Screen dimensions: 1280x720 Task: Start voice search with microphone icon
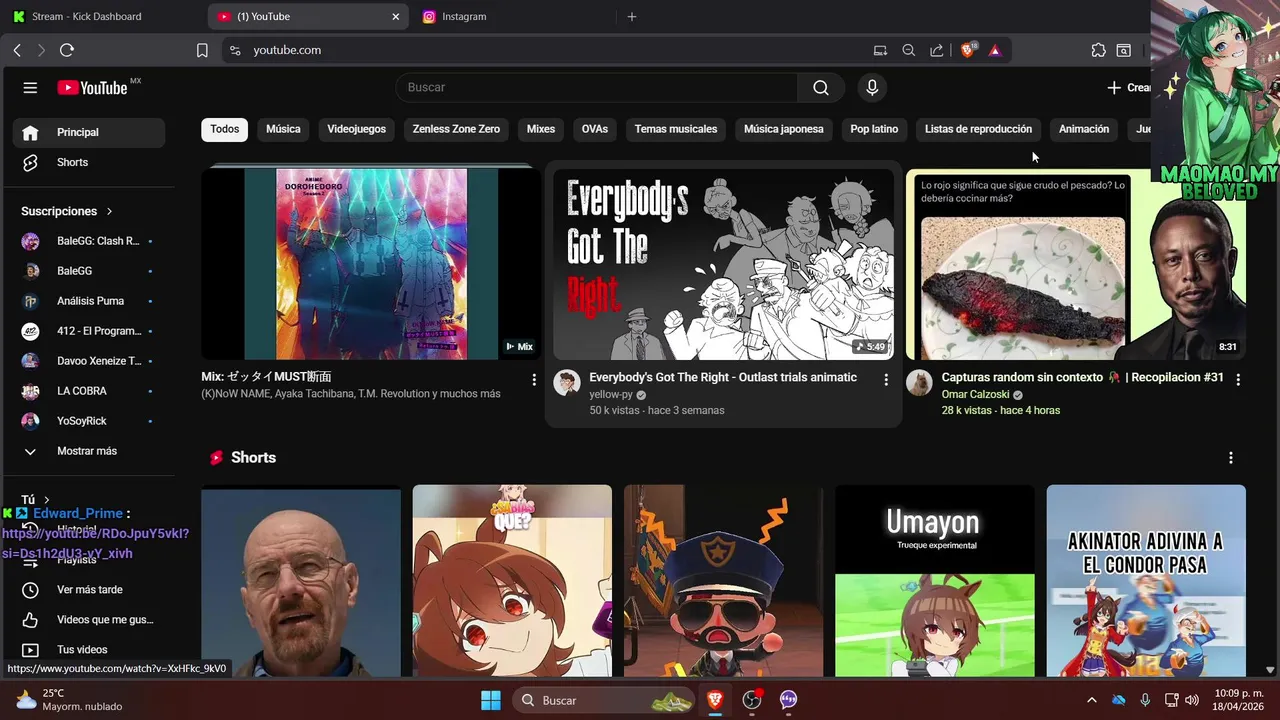pos(872,88)
